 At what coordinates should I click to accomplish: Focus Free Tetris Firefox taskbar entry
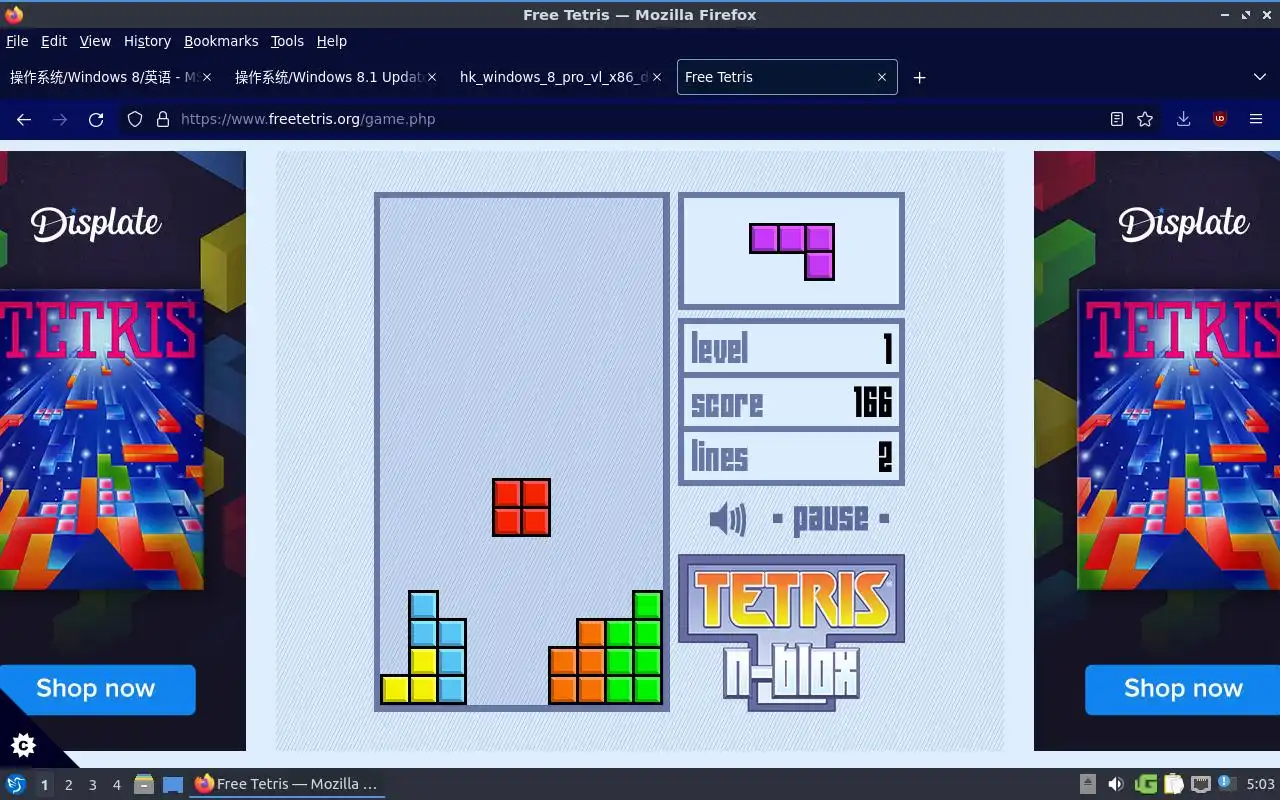[287, 784]
